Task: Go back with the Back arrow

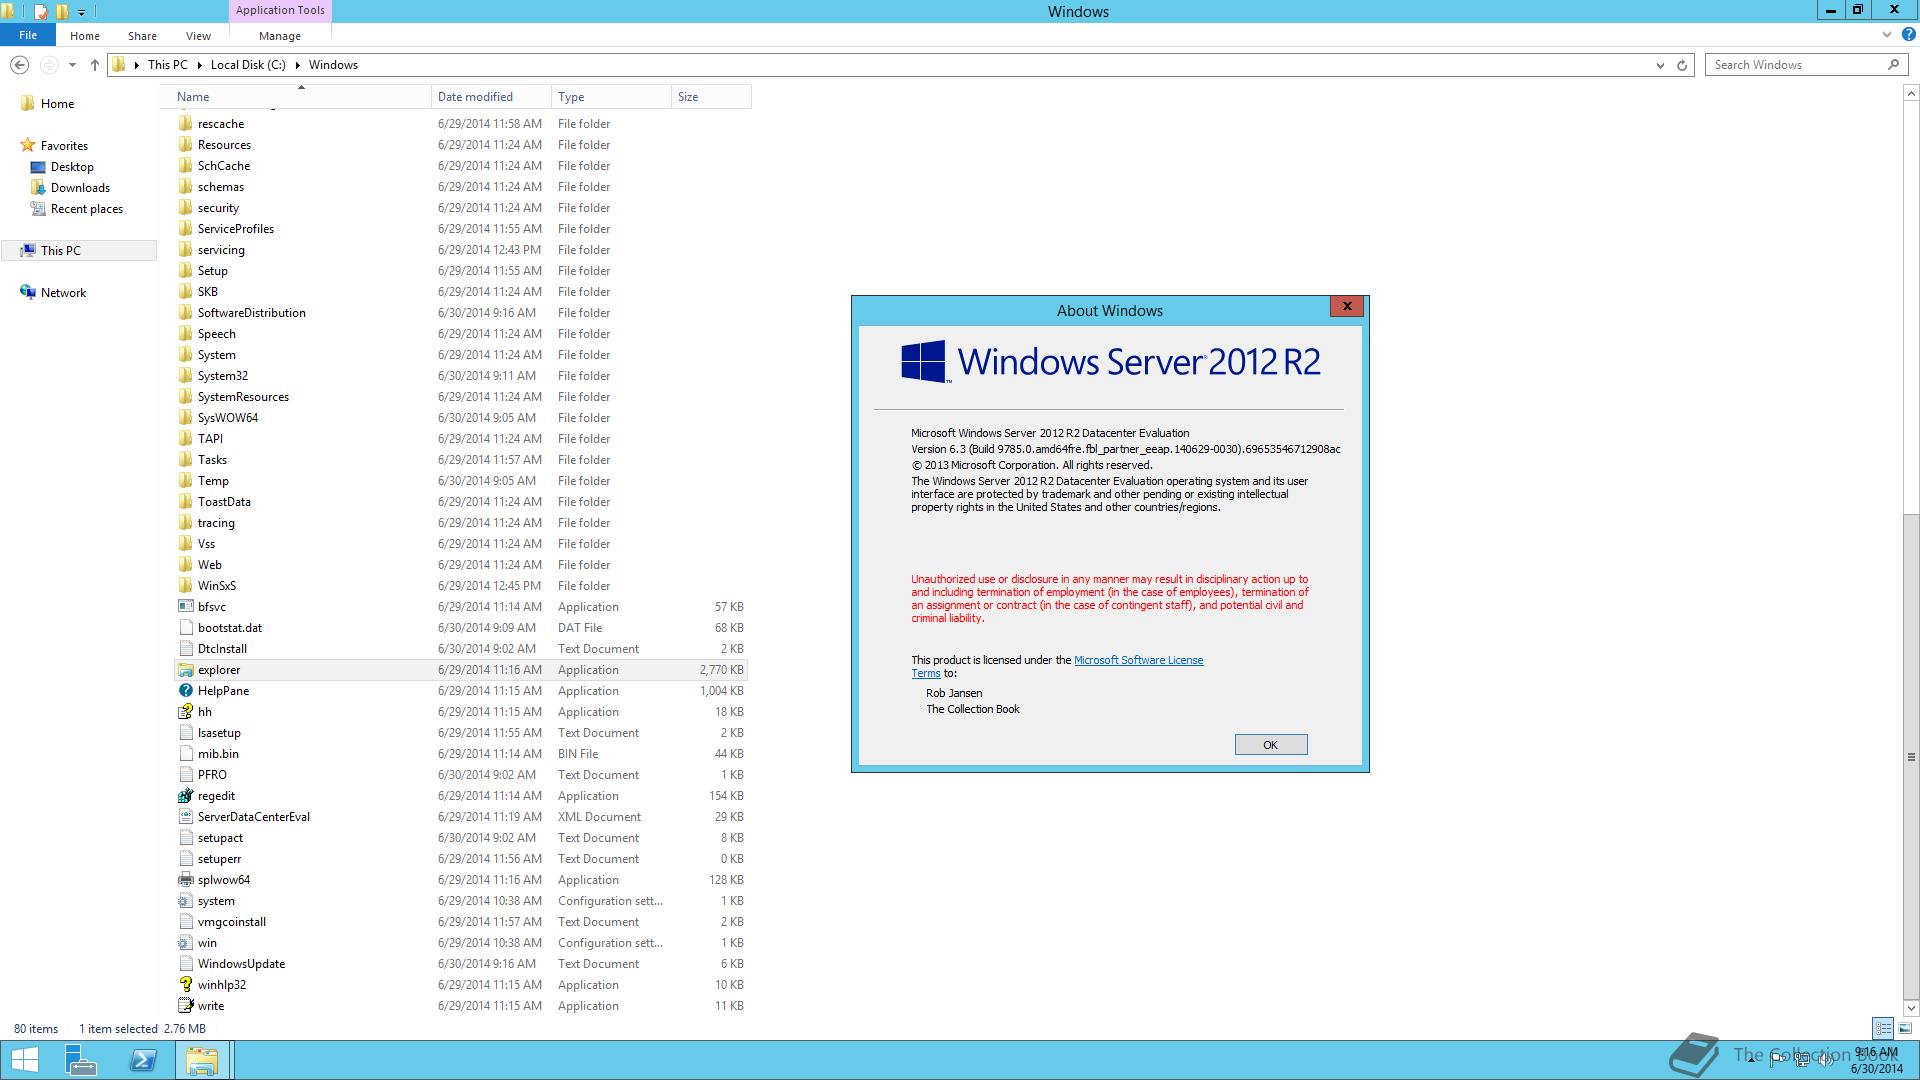Action: [x=19, y=65]
